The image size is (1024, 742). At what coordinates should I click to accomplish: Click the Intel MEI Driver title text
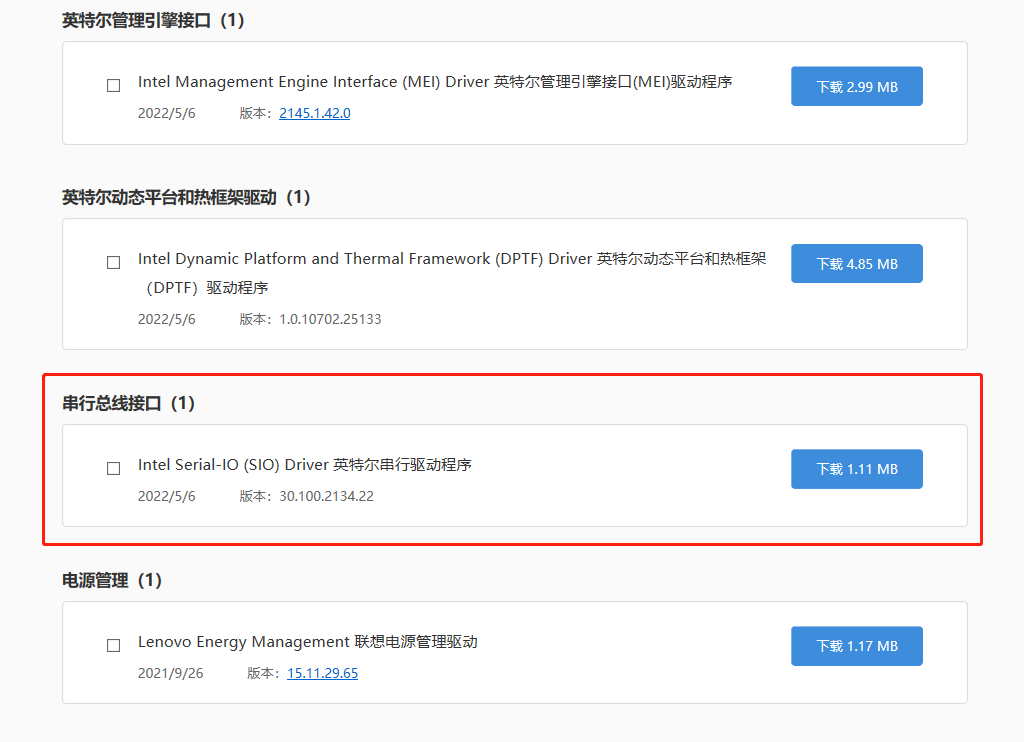click(435, 82)
